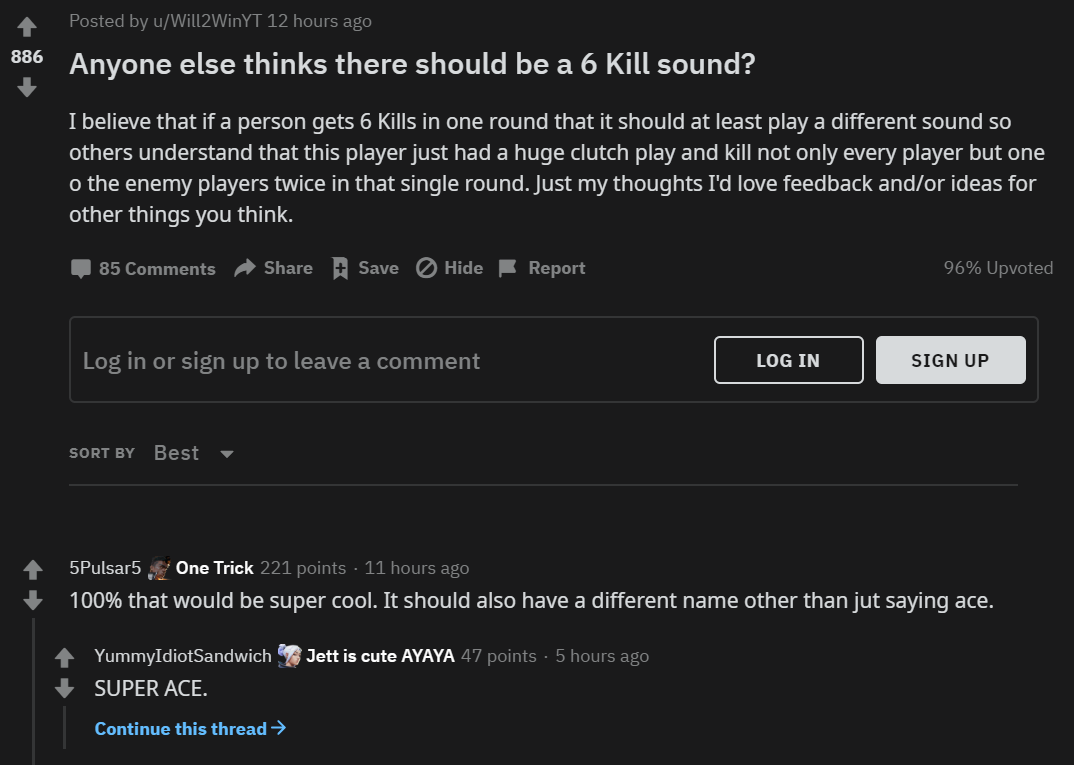Click the chevron next to SORT BY Best
This screenshot has width=1074, height=765.
(226, 454)
